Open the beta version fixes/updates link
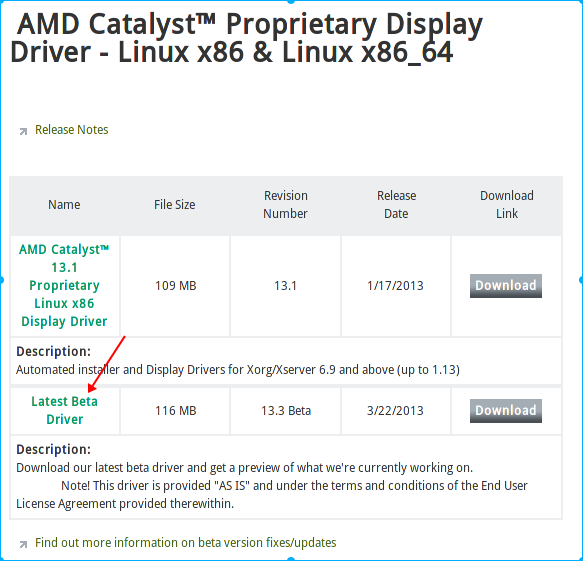The image size is (583, 561). coord(186,543)
